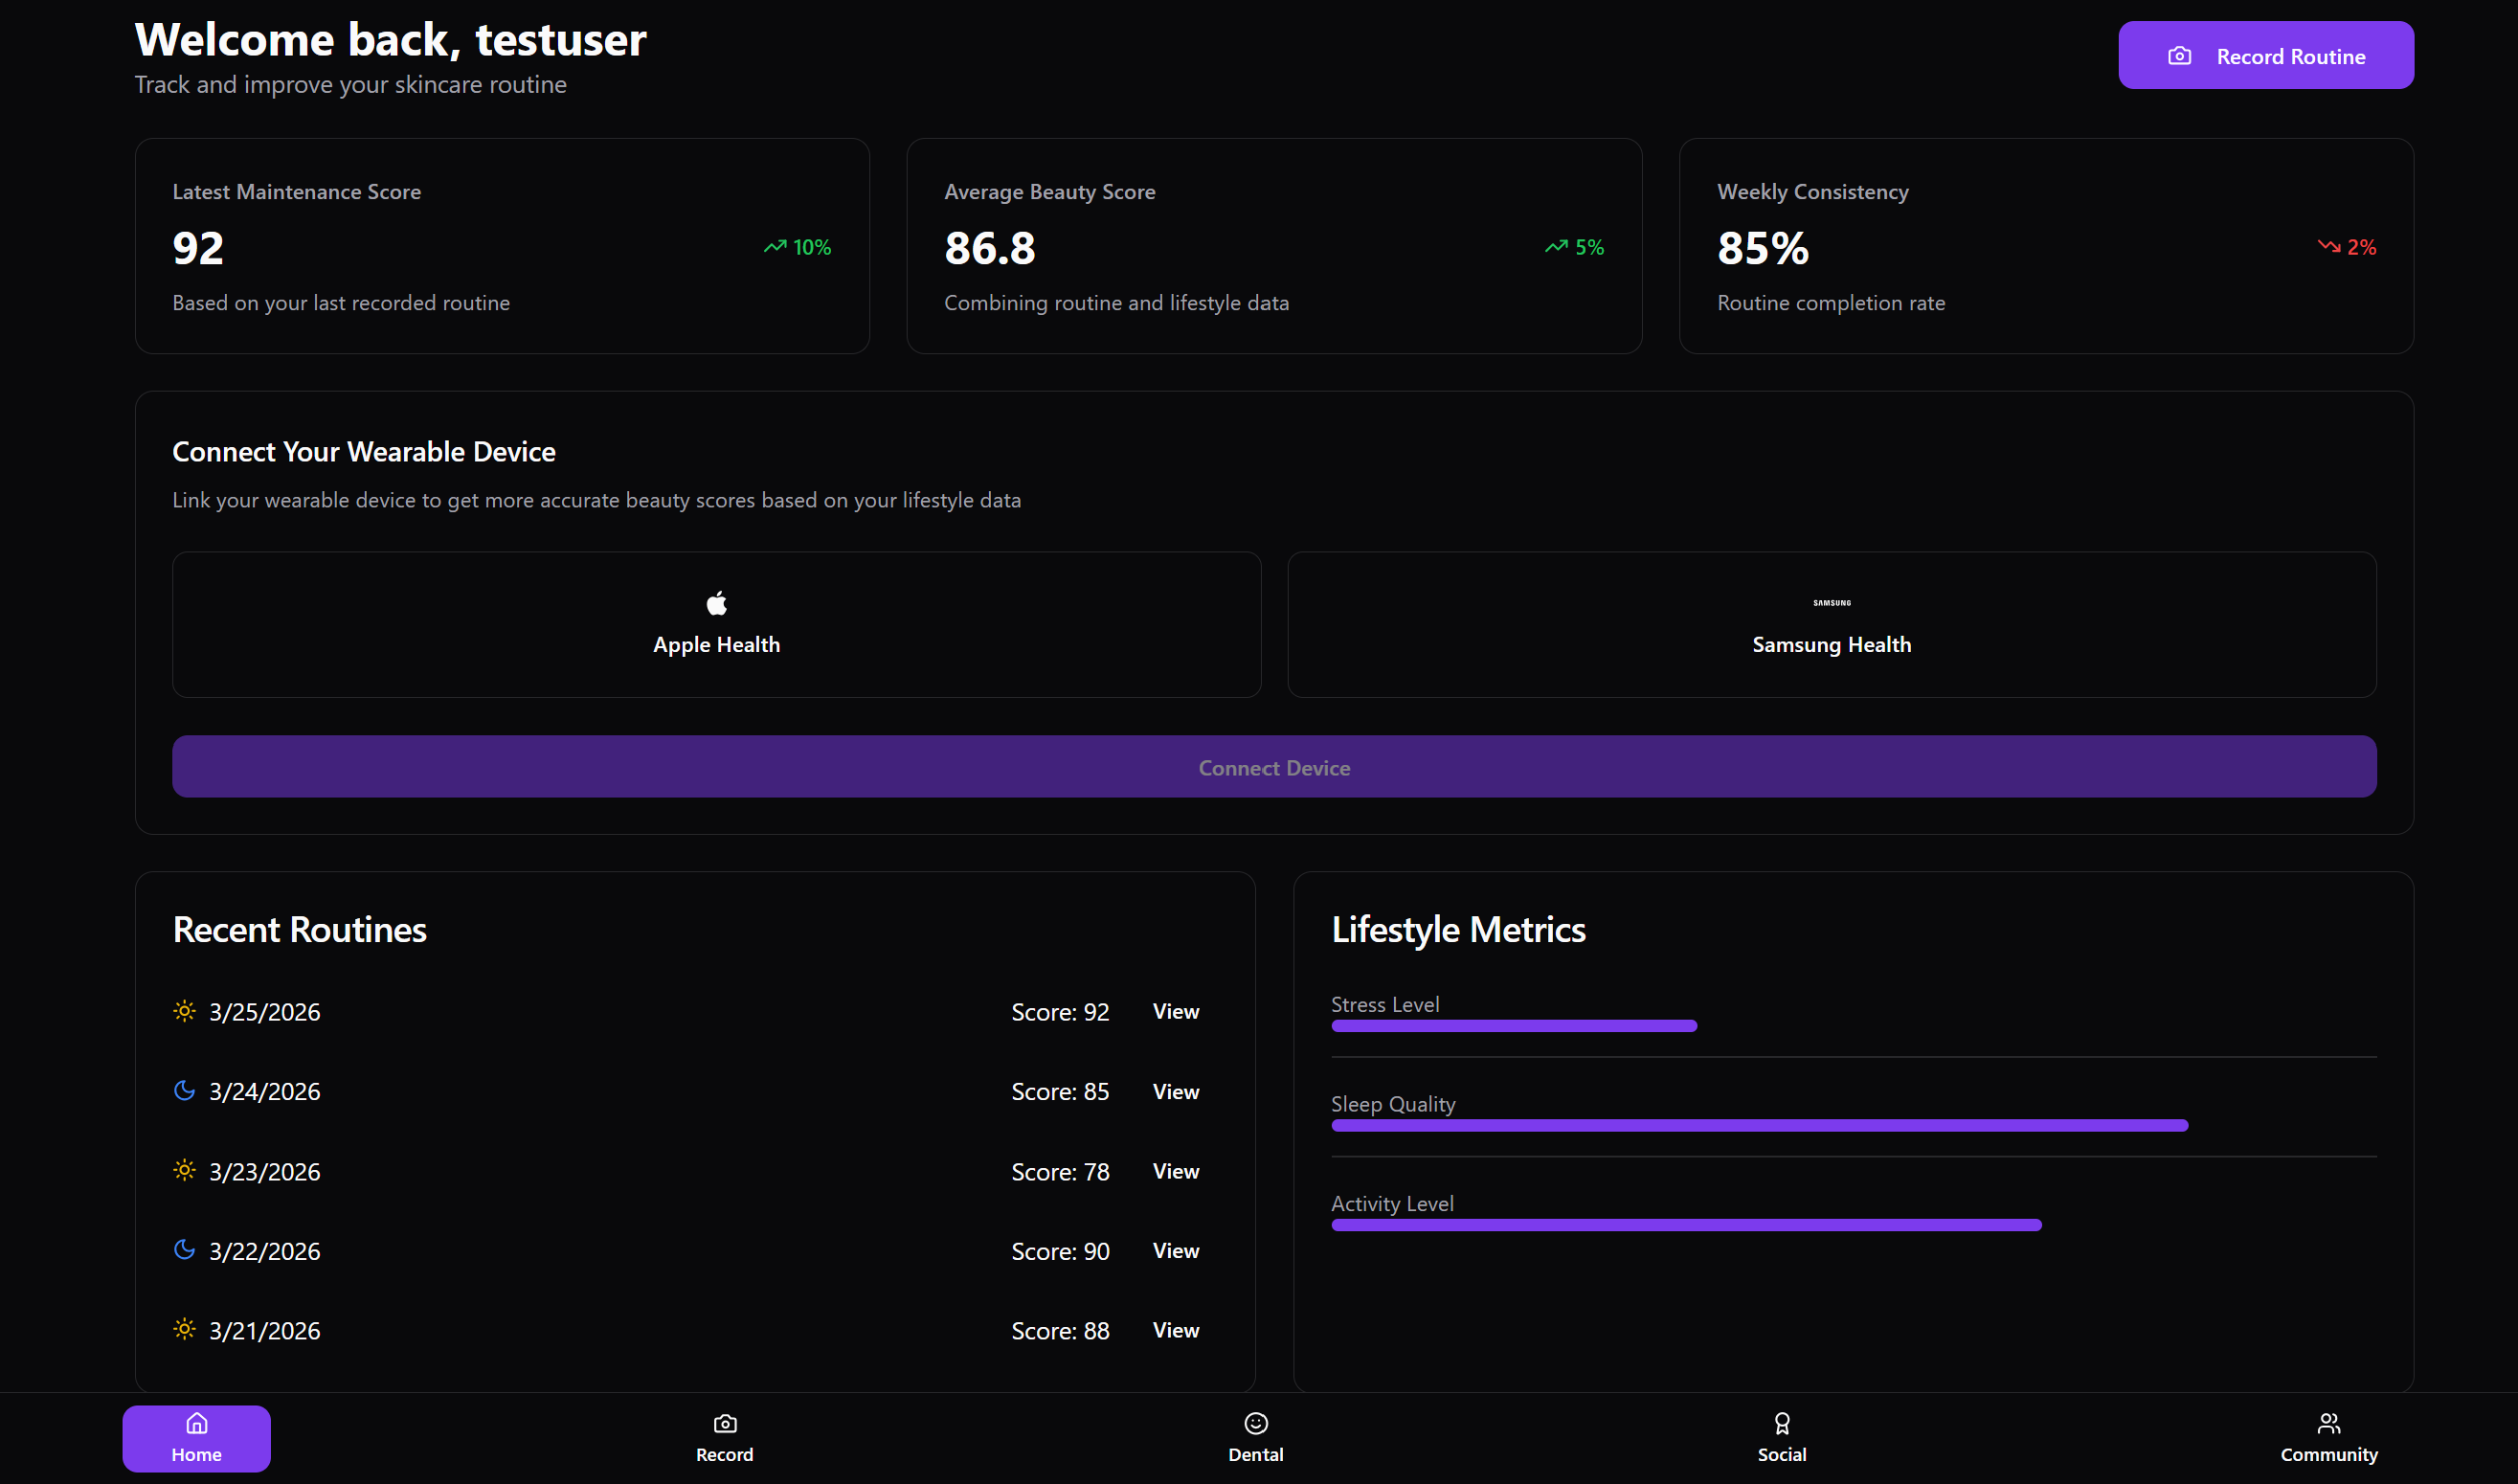The height and width of the screenshot is (1484, 2518).
Task: Click the moon icon beside 3/24/2026
Action: pyautogui.click(x=184, y=1090)
